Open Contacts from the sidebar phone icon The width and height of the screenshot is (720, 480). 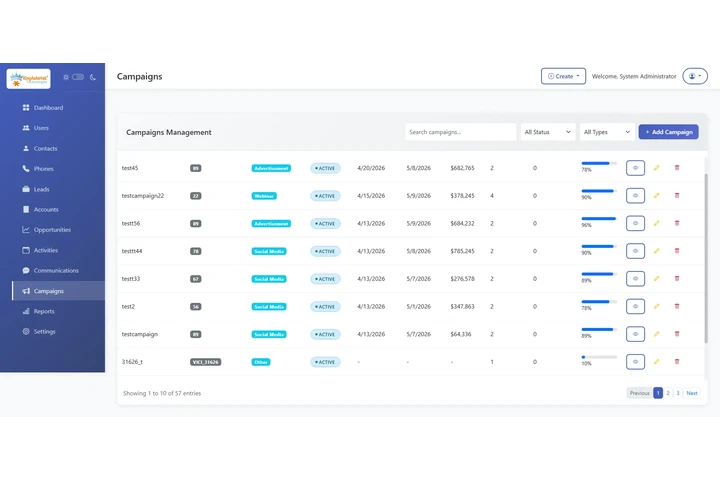click(45, 148)
